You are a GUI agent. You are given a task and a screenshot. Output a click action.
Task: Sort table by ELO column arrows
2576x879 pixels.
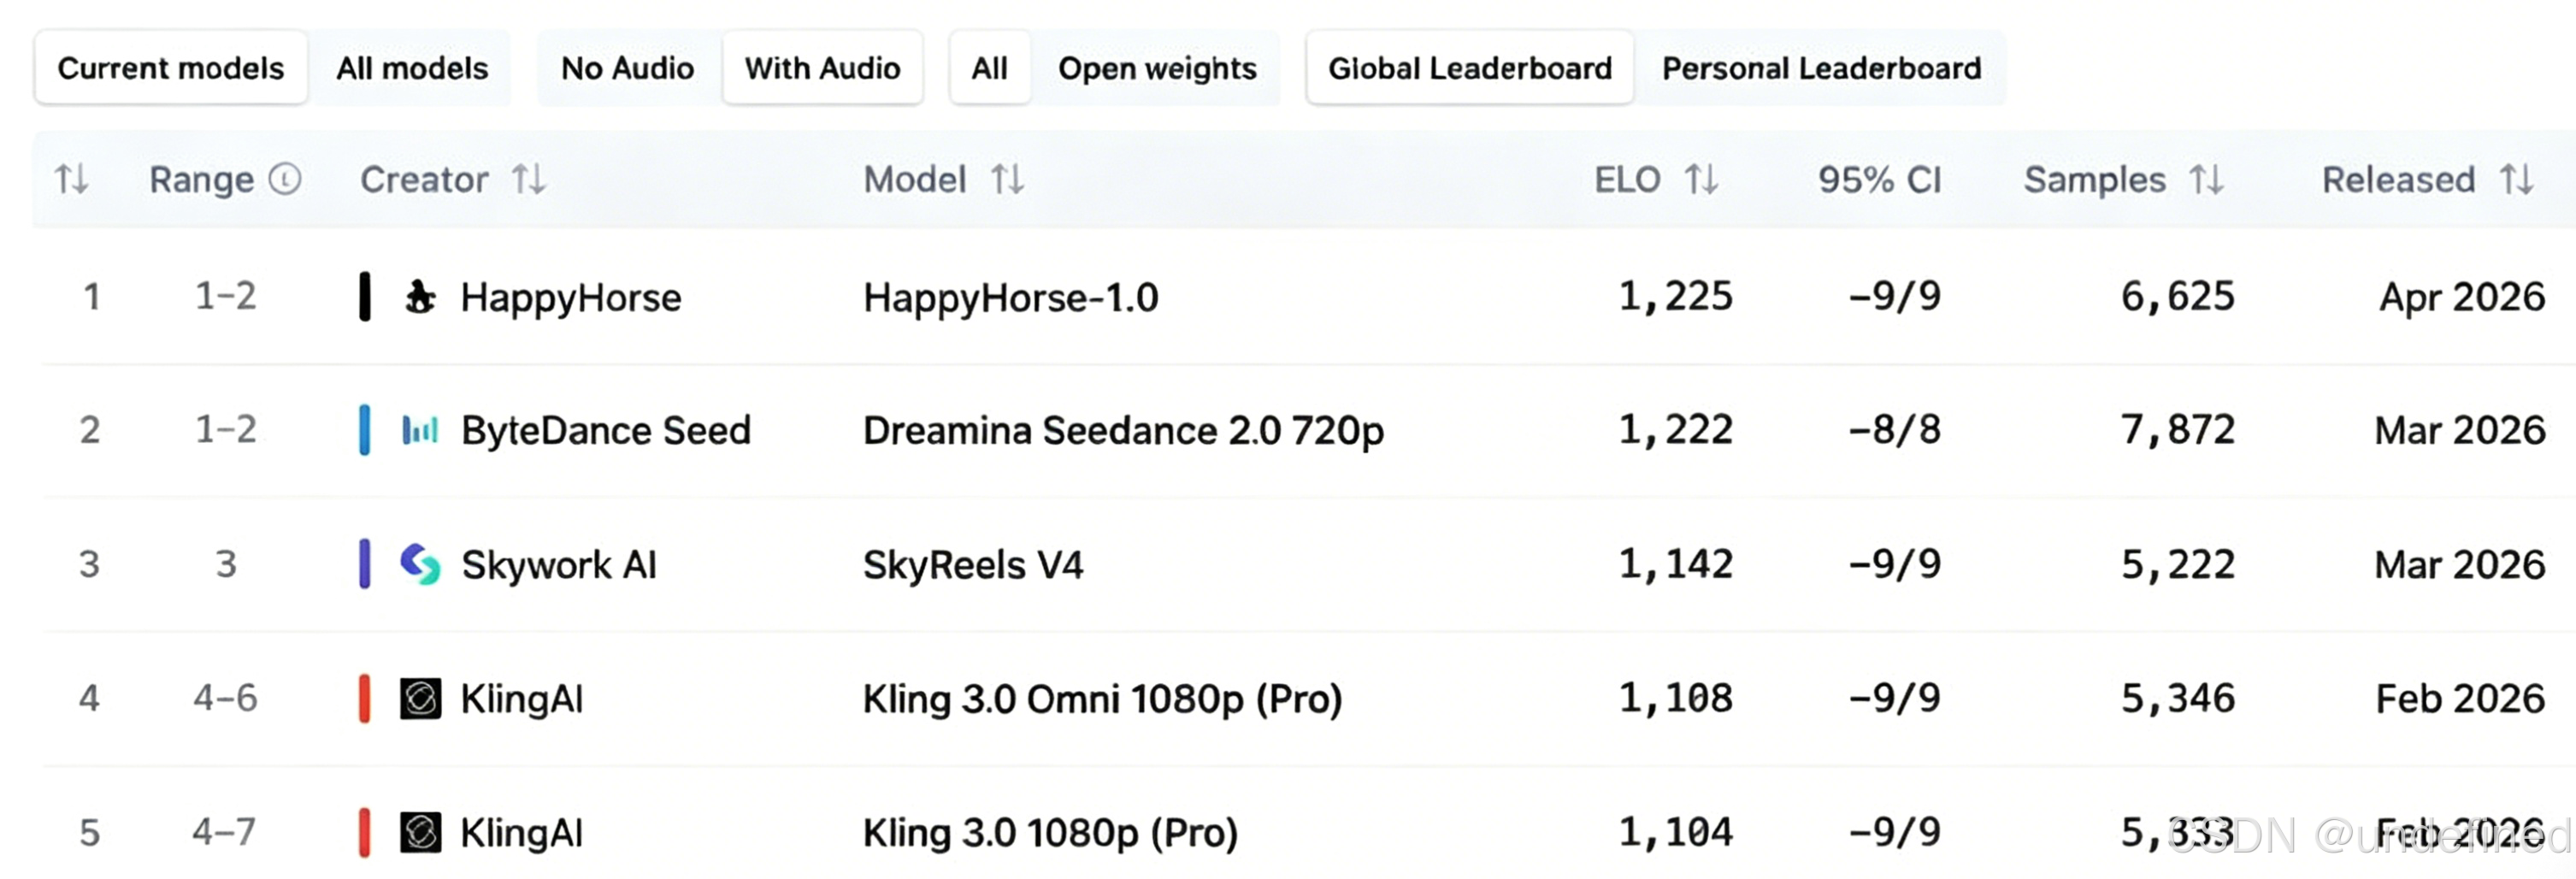[x=1701, y=180]
